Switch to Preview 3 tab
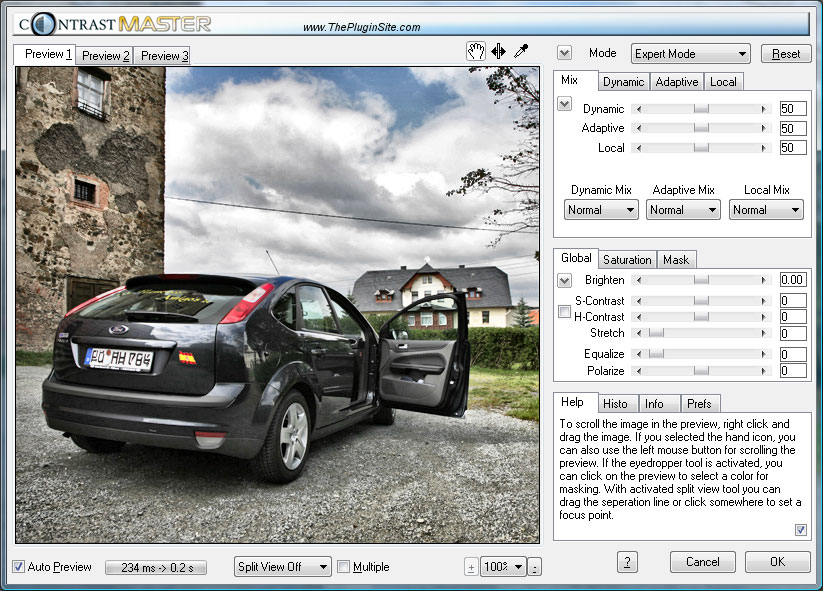This screenshot has height=591, width=823. click(x=163, y=56)
